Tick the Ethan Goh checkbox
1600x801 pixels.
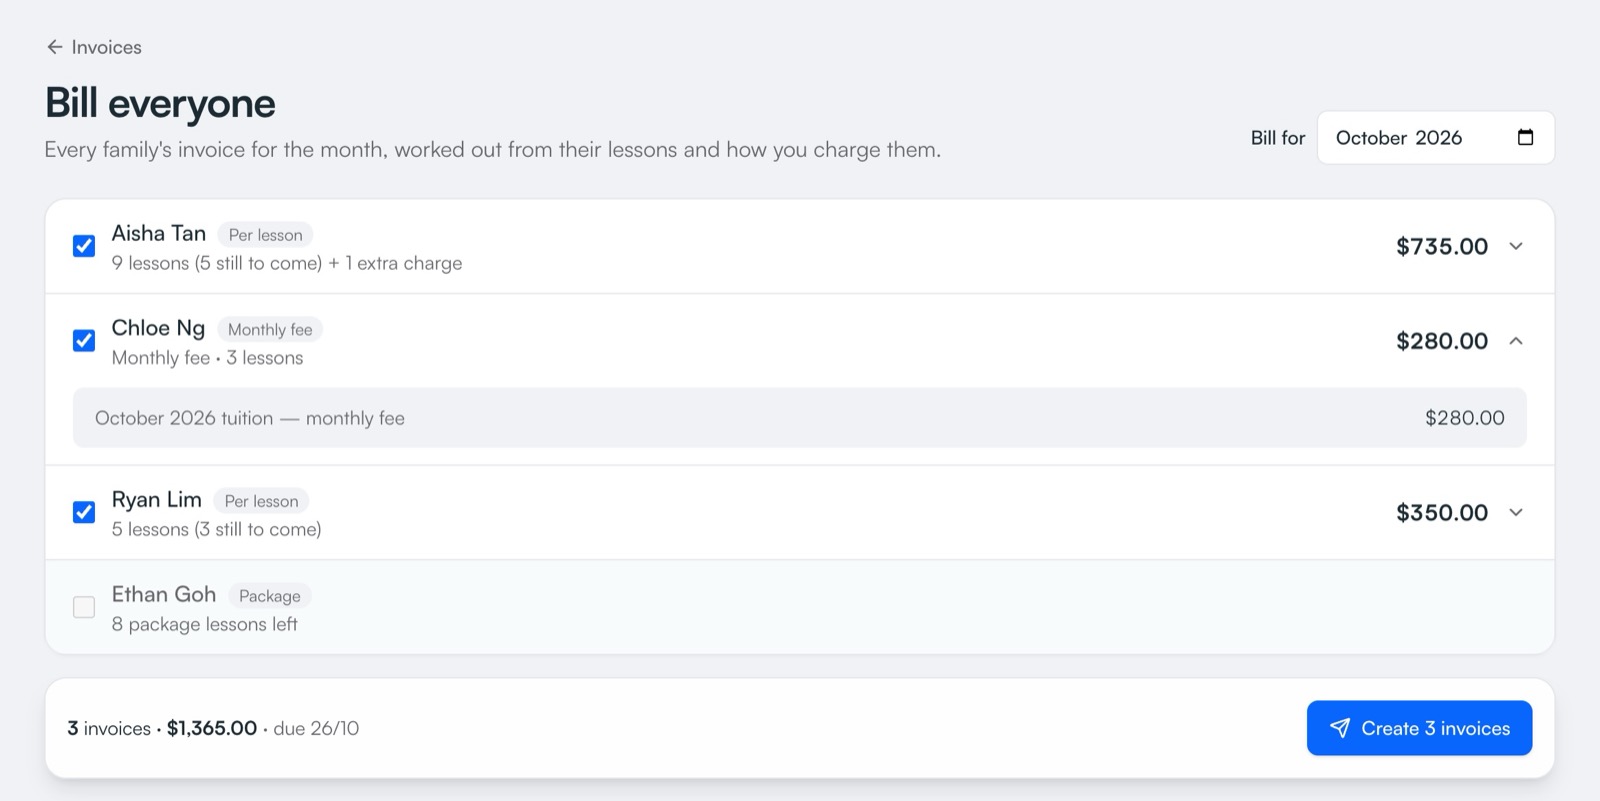tap(84, 607)
